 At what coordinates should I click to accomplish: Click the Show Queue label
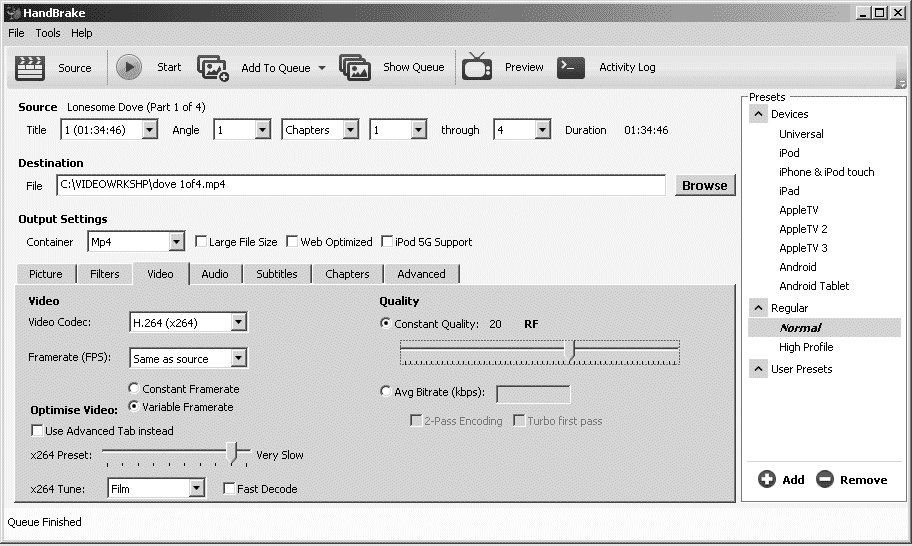click(414, 67)
